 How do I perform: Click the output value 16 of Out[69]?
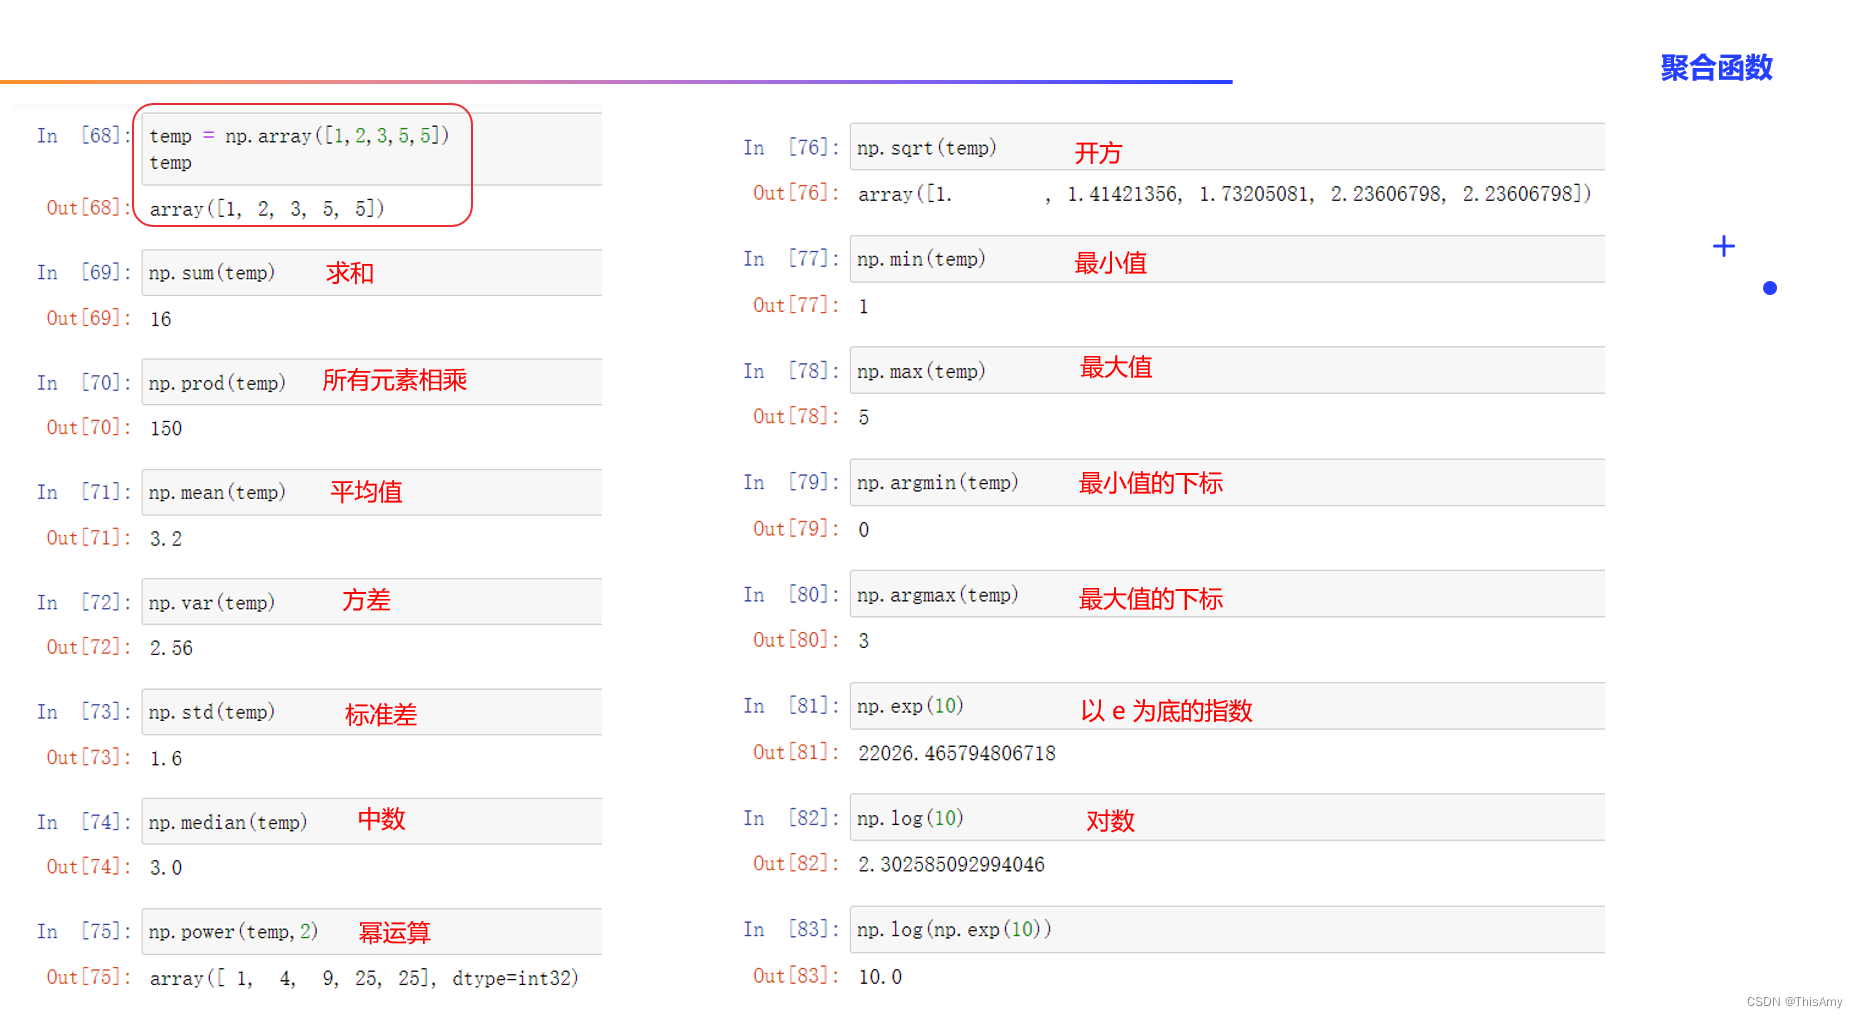pyautogui.click(x=161, y=319)
